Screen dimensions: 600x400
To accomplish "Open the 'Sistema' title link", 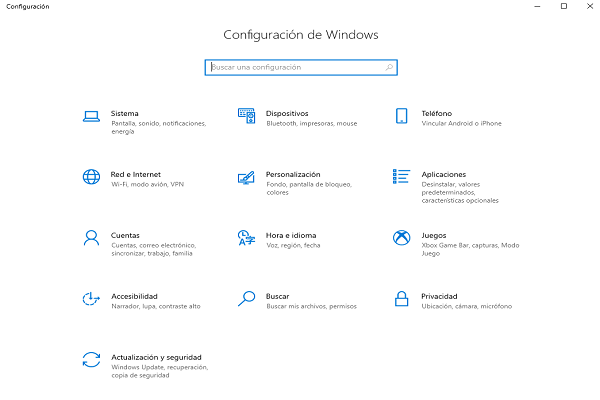I will pyautogui.click(x=125, y=114).
